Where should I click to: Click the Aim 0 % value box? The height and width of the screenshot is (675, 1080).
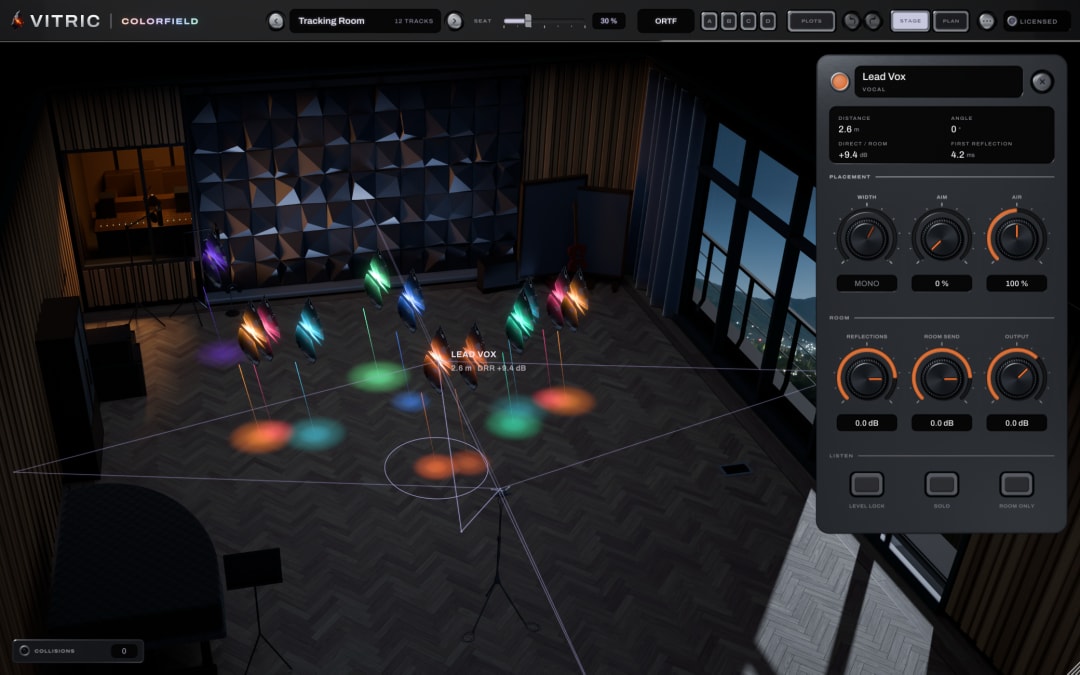pos(942,283)
